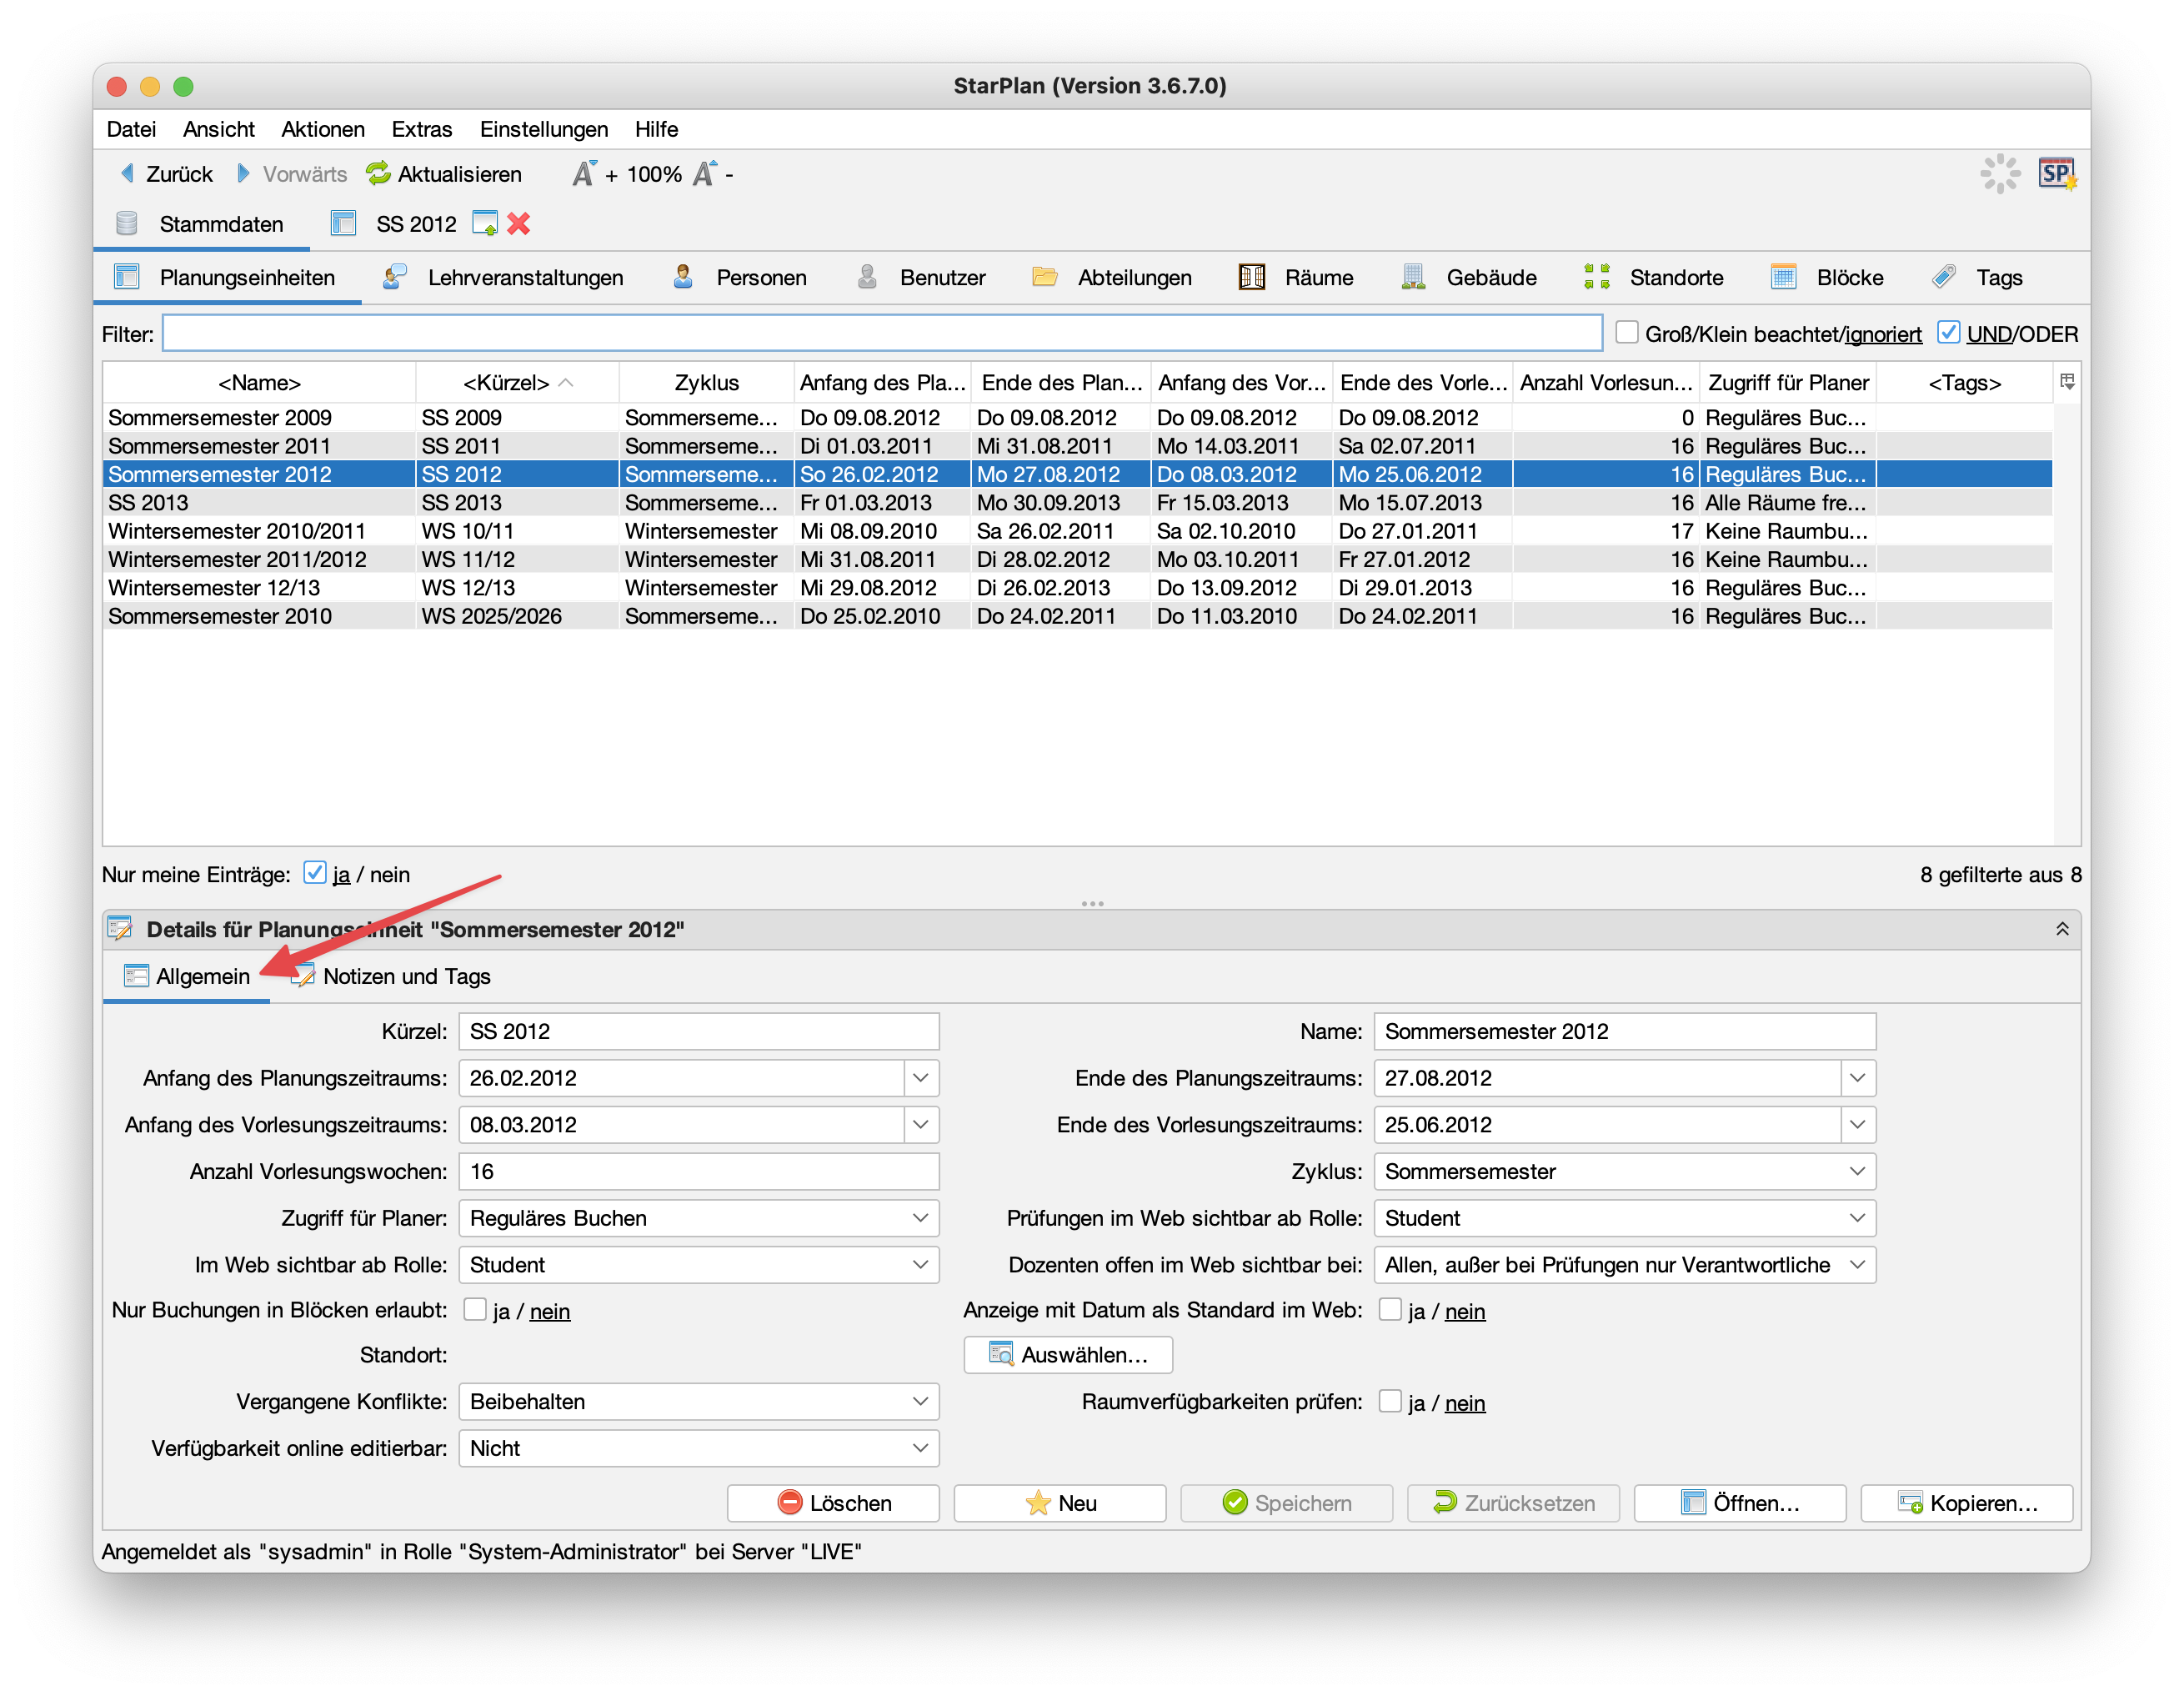This screenshot has height=1696, width=2184.
Task: Click the red X beside SS 2012
Action: click(518, 224)
